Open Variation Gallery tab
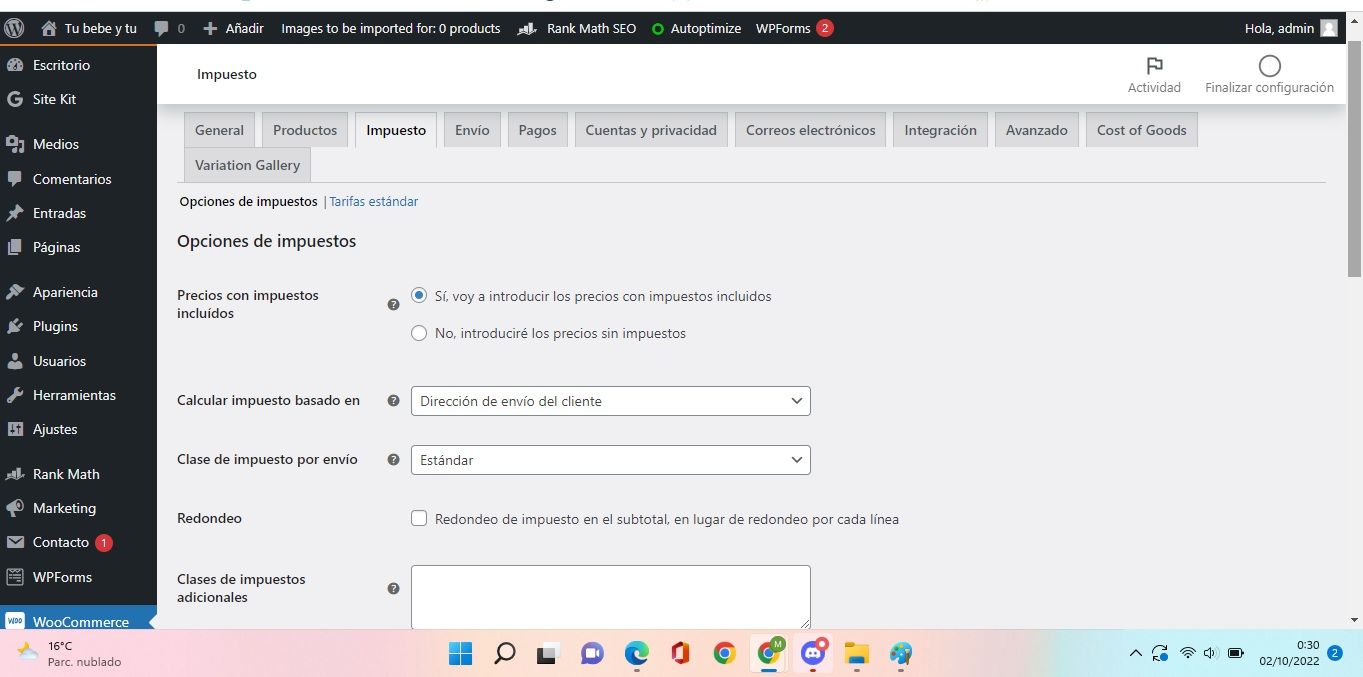Viewport: 1363px width, 677px height. [247, 165]
